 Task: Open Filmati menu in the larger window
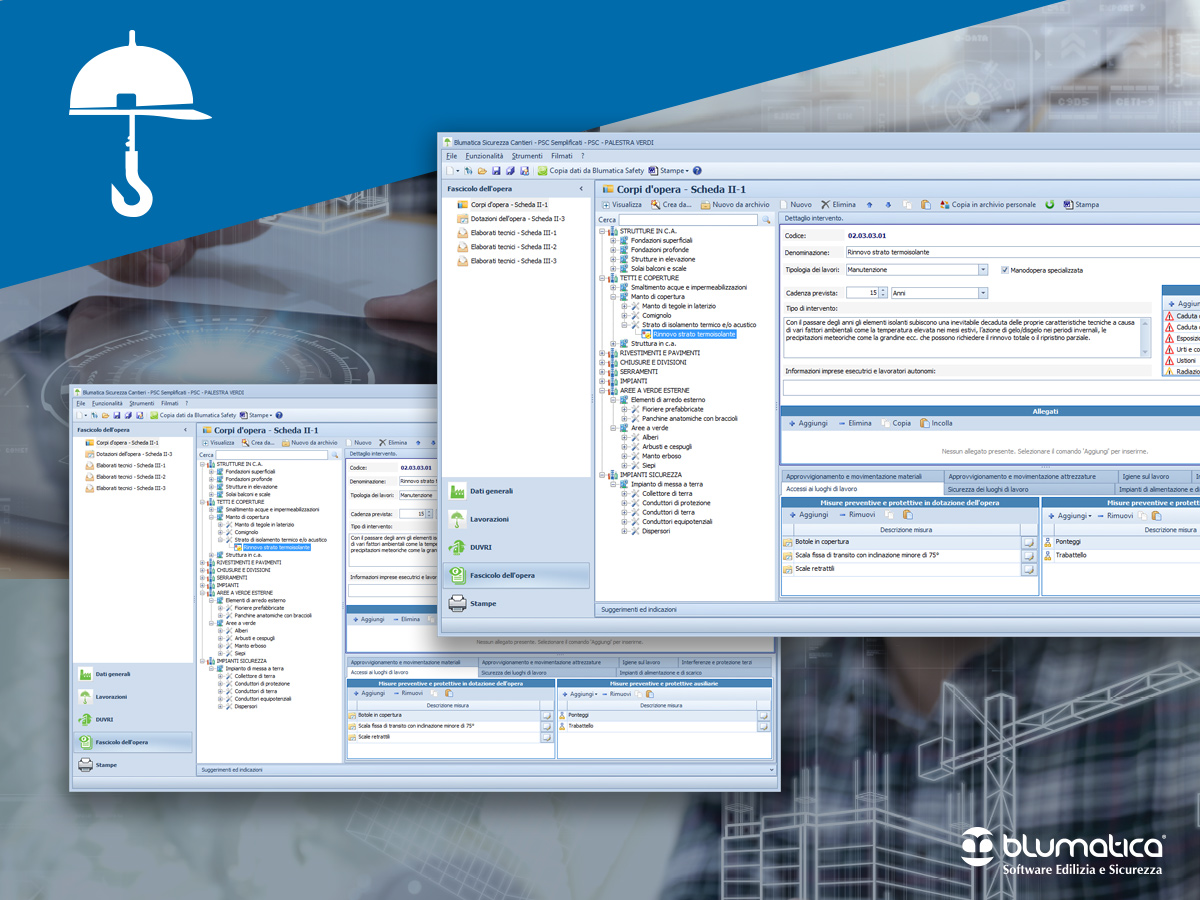[x=561, y=156]
